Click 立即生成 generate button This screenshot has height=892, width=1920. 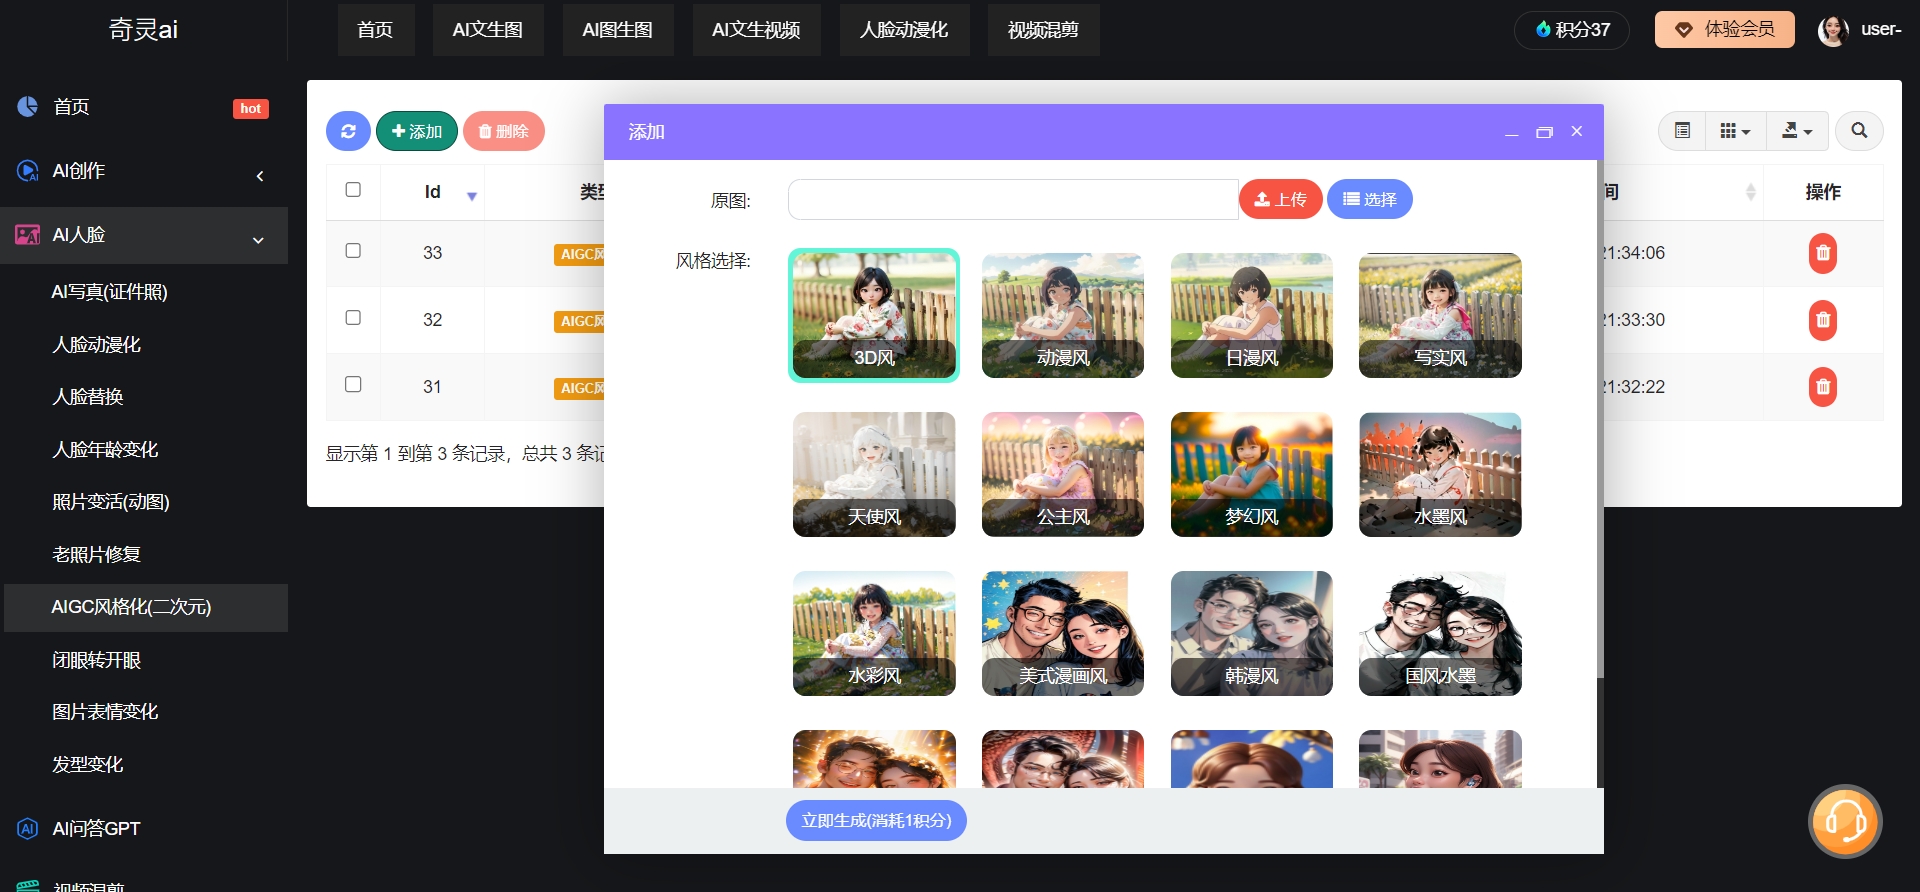click(876, 821)
